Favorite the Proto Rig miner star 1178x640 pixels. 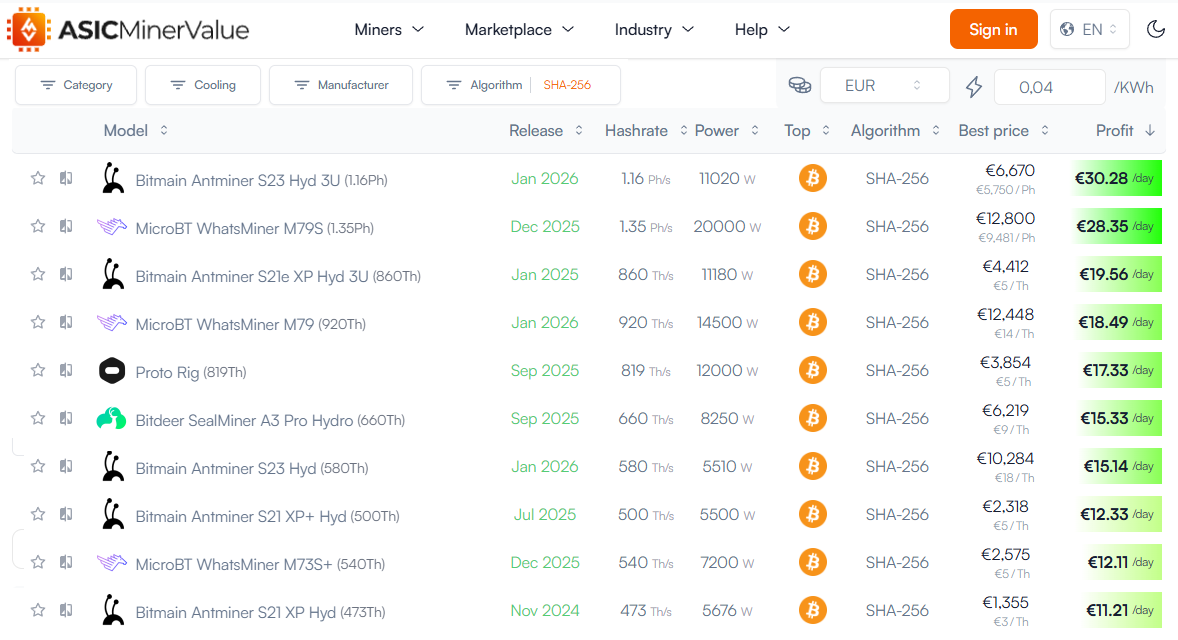tap(38, 370)
